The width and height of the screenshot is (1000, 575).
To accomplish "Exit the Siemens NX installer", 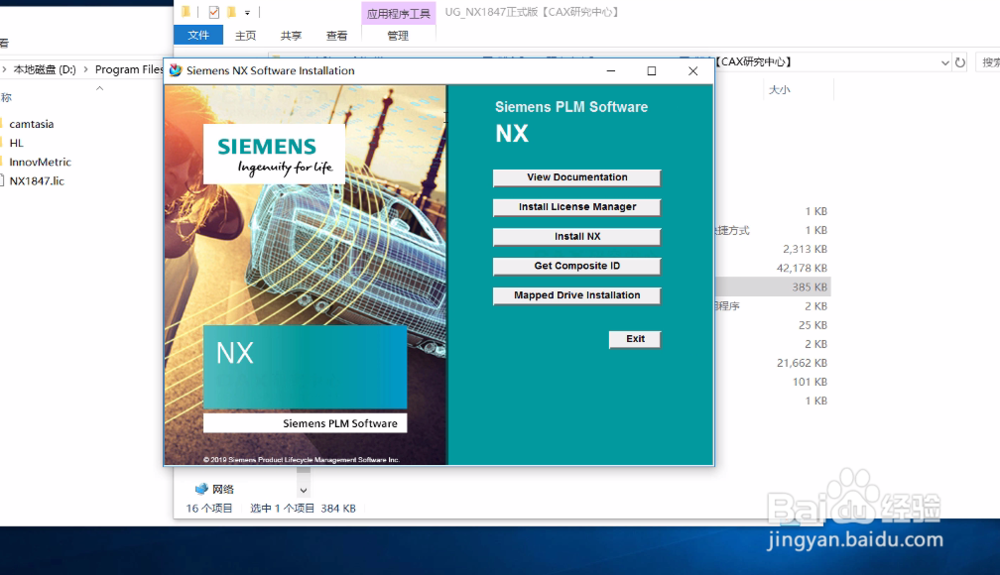I will (x=635, y=339).
